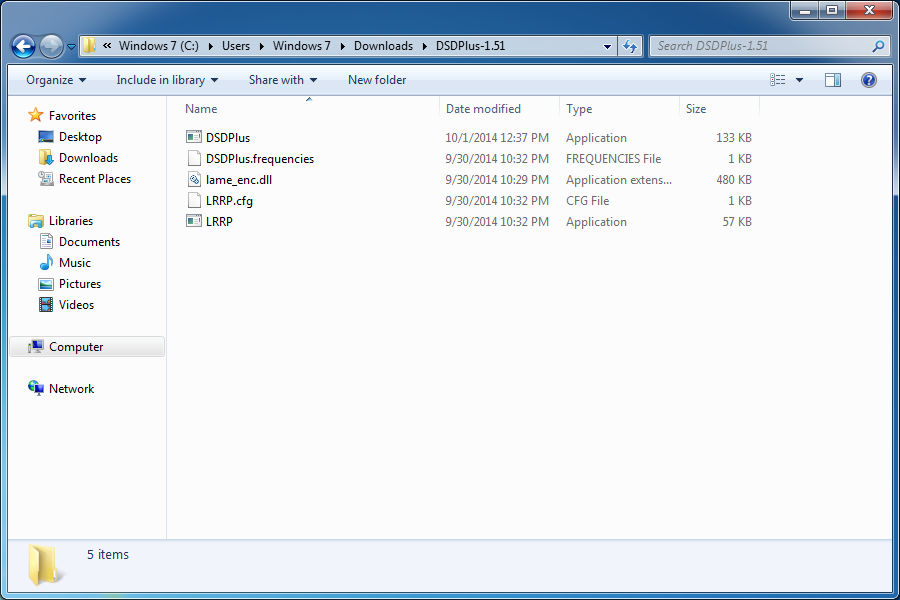Open Recent Places in sidebar
Screen dimensions: 900x600
coord(95,179)
